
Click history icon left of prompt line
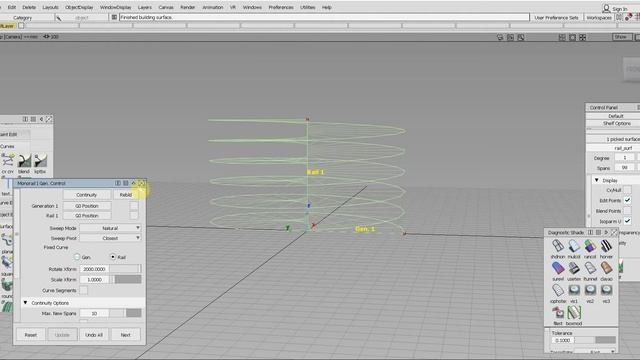114,17
